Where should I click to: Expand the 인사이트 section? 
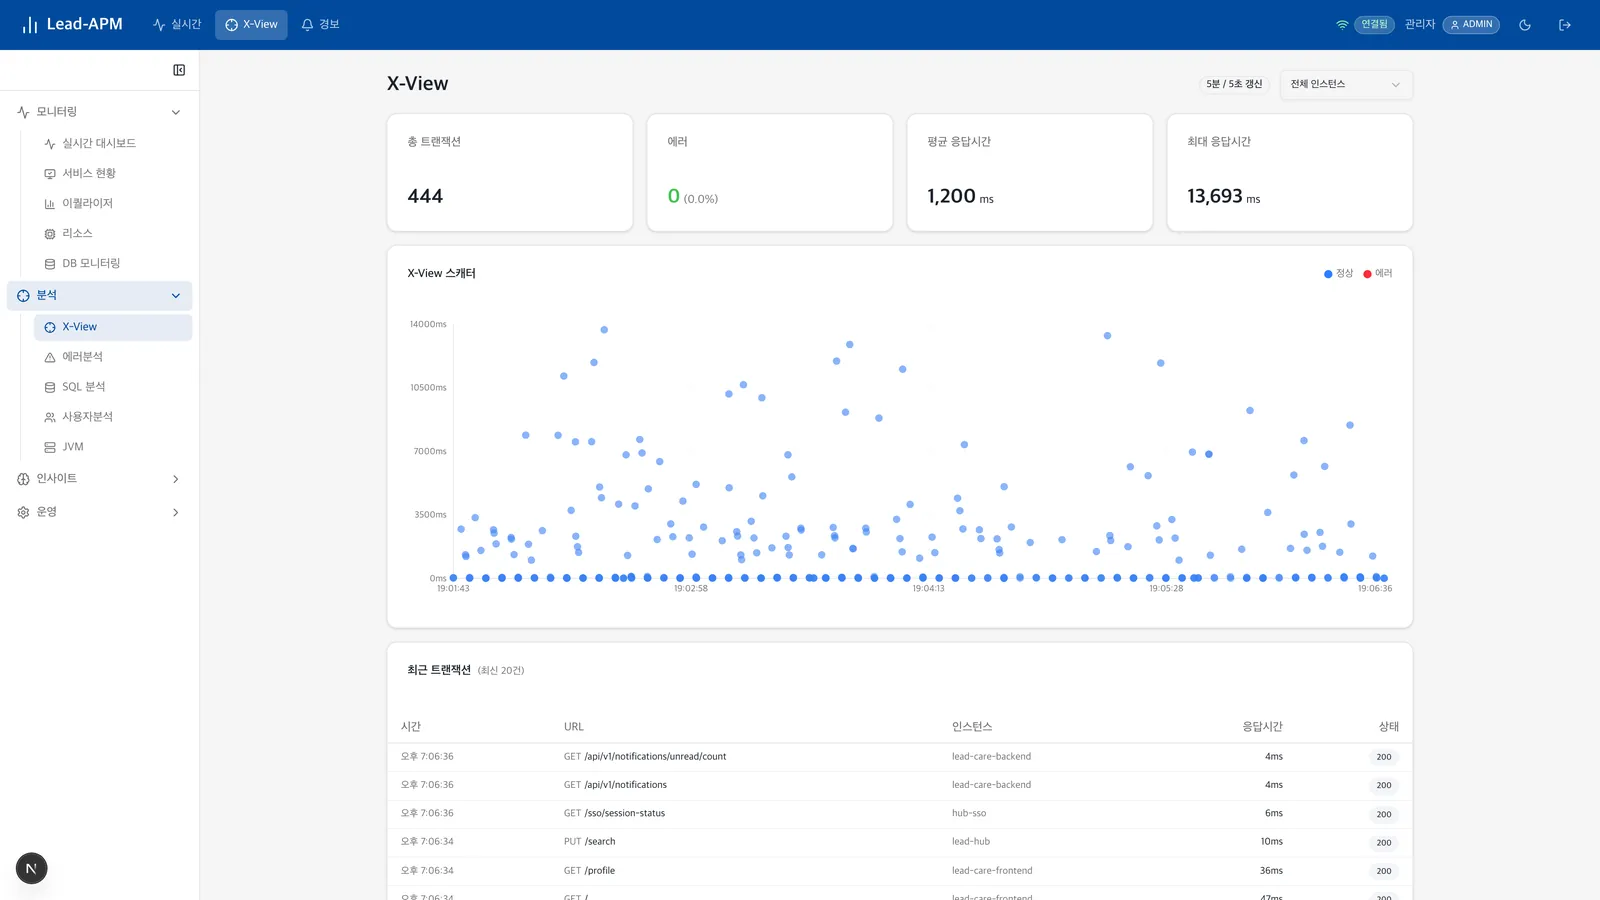100,479
